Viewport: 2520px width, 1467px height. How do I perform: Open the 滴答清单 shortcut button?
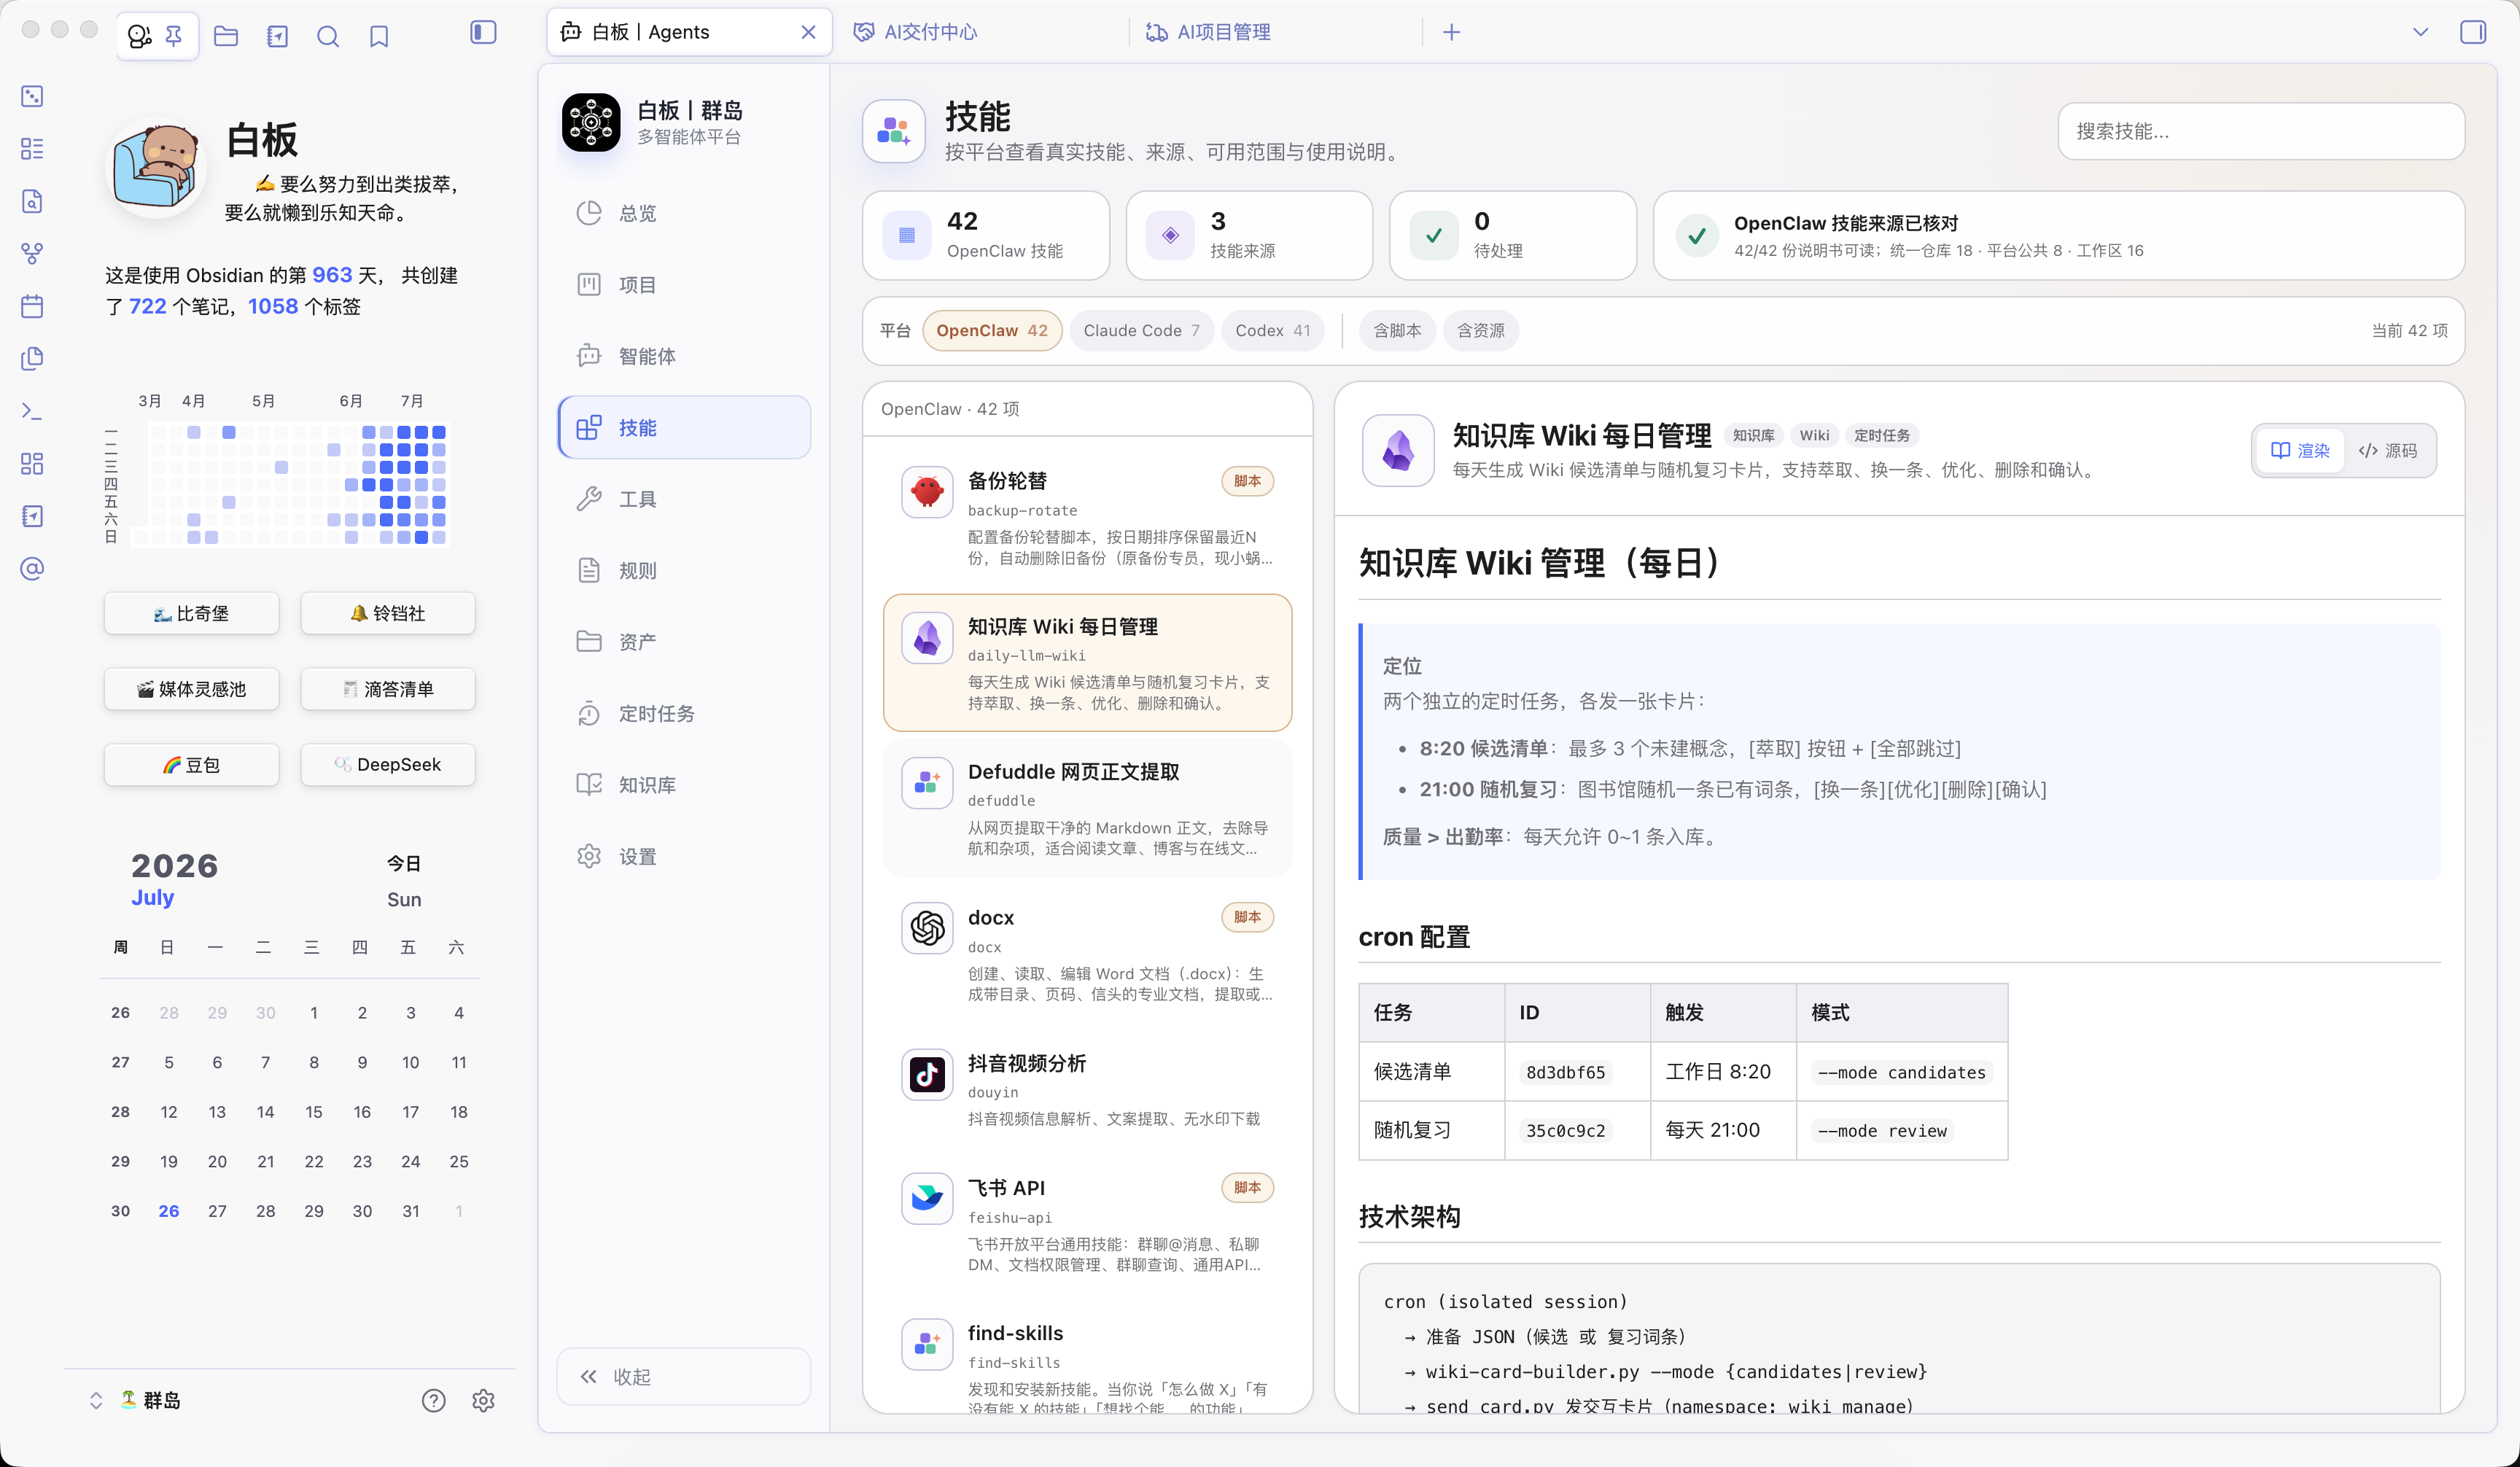387,689
